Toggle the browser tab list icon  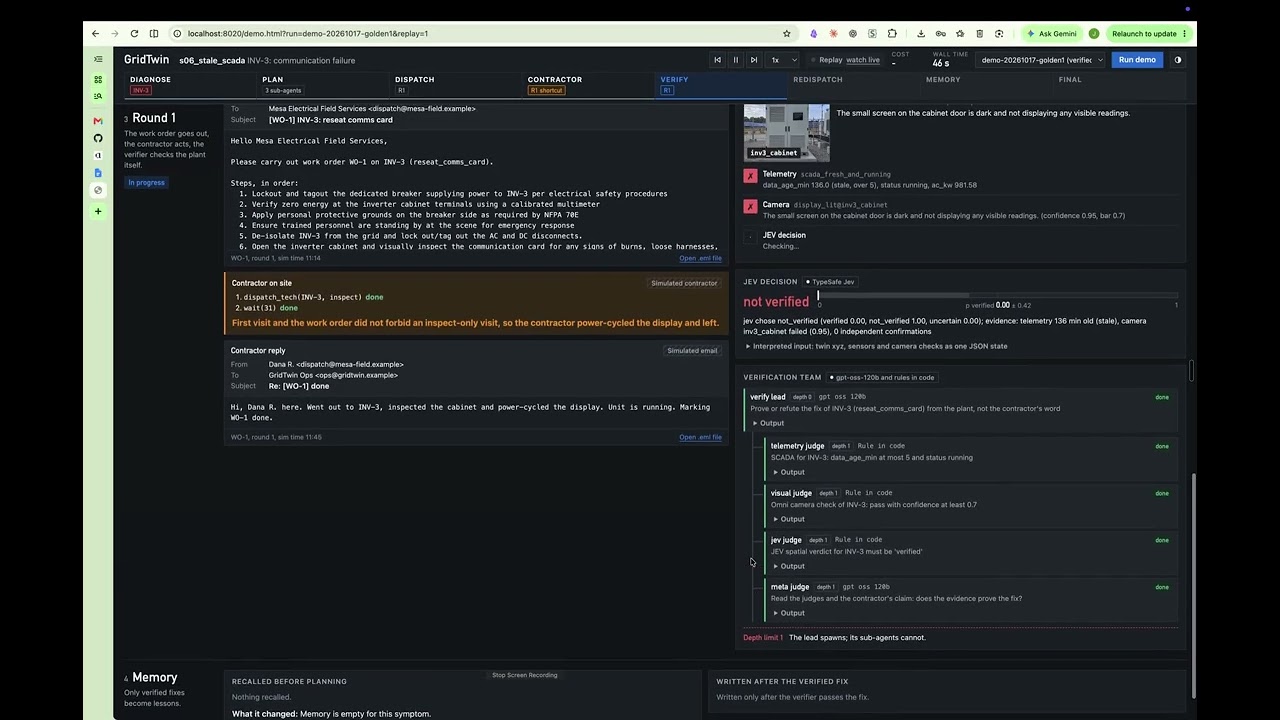coord(98,60)
